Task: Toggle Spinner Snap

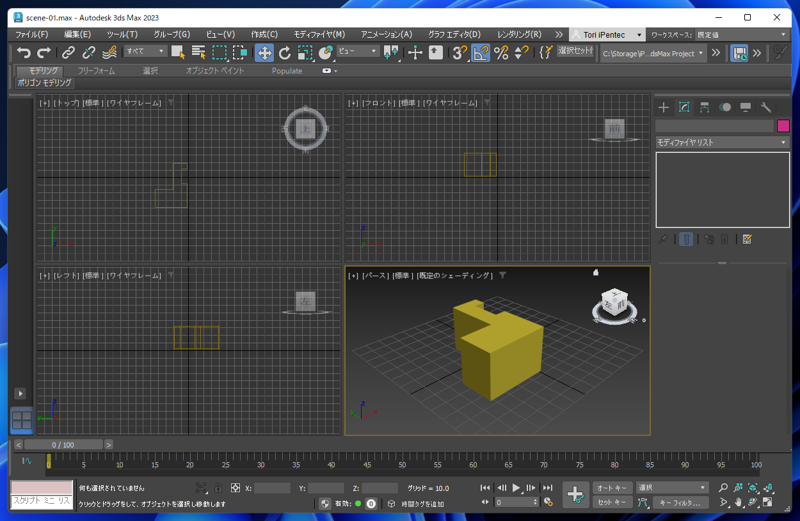Action: pyautogui.click(x=521, y=53)
